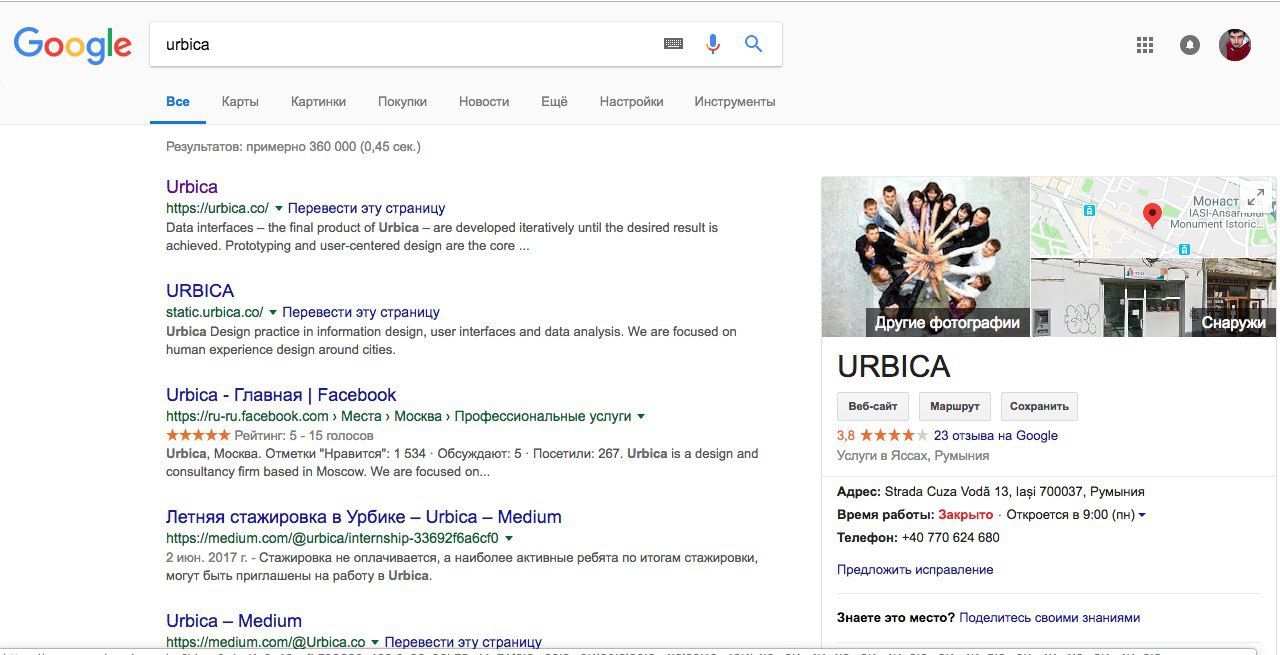Expand the arrow beside medium.com/@Urbica.co

pyautogui.click(x=375, y=642)
